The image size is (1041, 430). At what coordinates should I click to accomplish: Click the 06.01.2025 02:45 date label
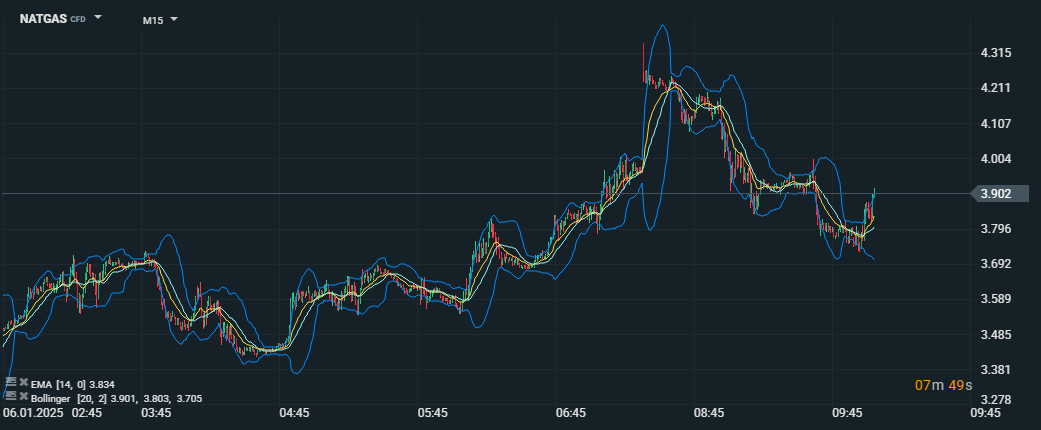52,413
